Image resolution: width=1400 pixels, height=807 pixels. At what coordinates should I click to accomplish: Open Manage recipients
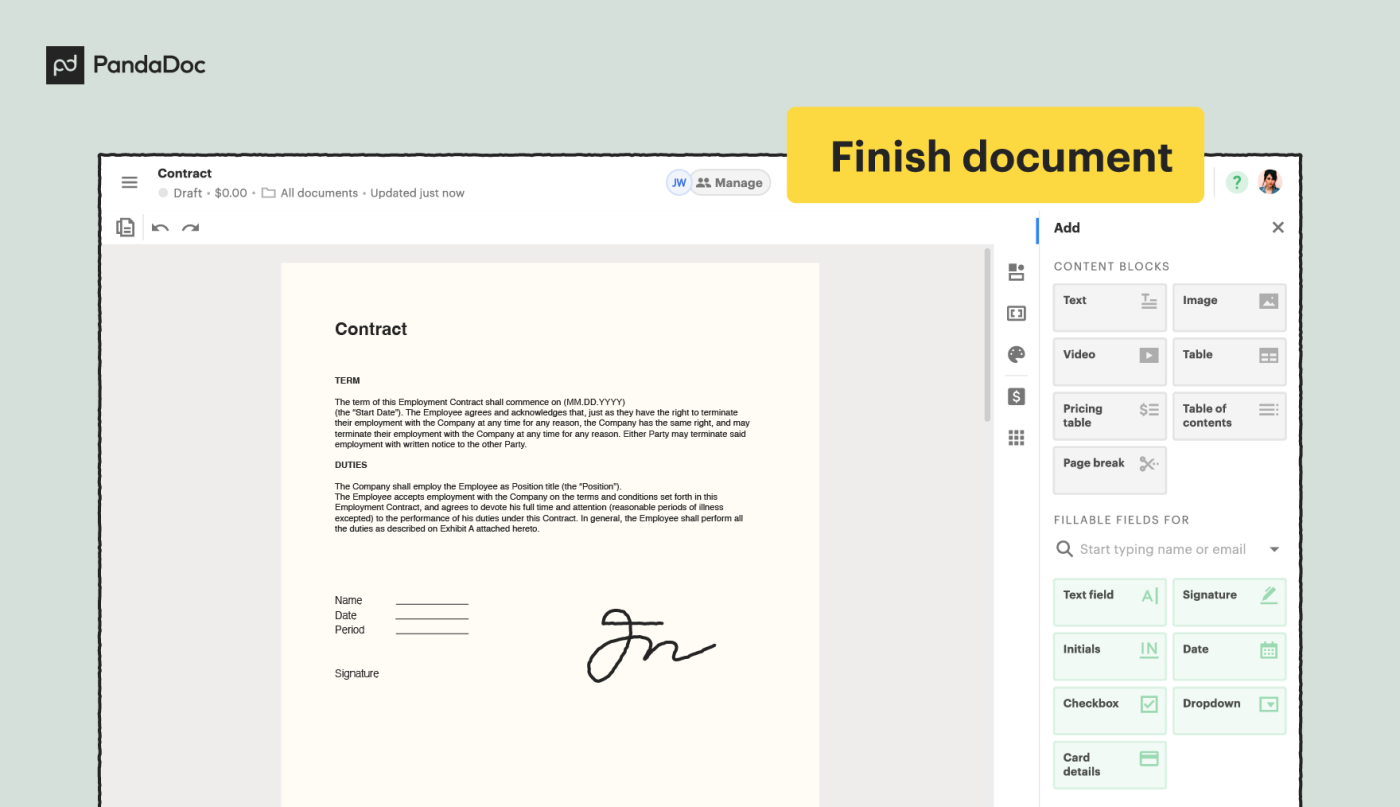tap(730, 182)
